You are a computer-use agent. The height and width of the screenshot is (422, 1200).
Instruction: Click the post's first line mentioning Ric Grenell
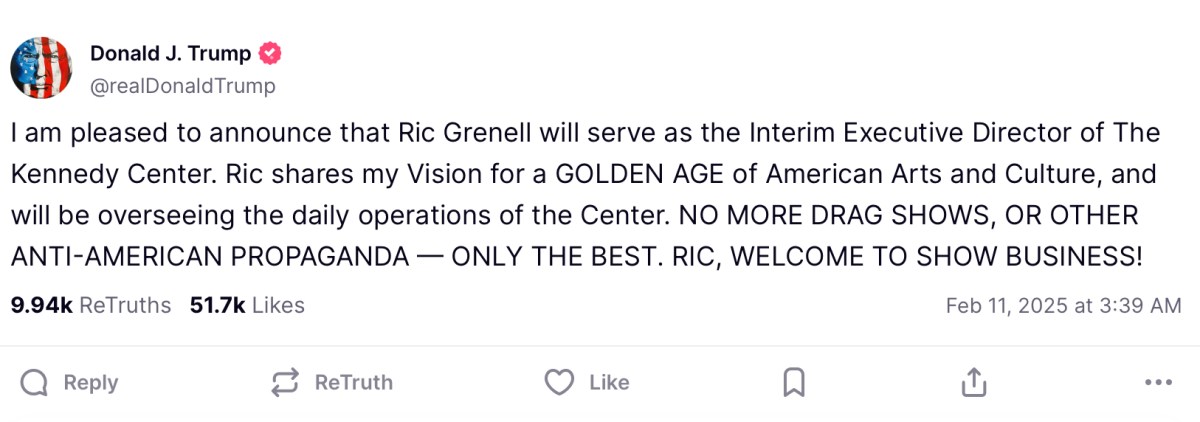pos(585,133)
